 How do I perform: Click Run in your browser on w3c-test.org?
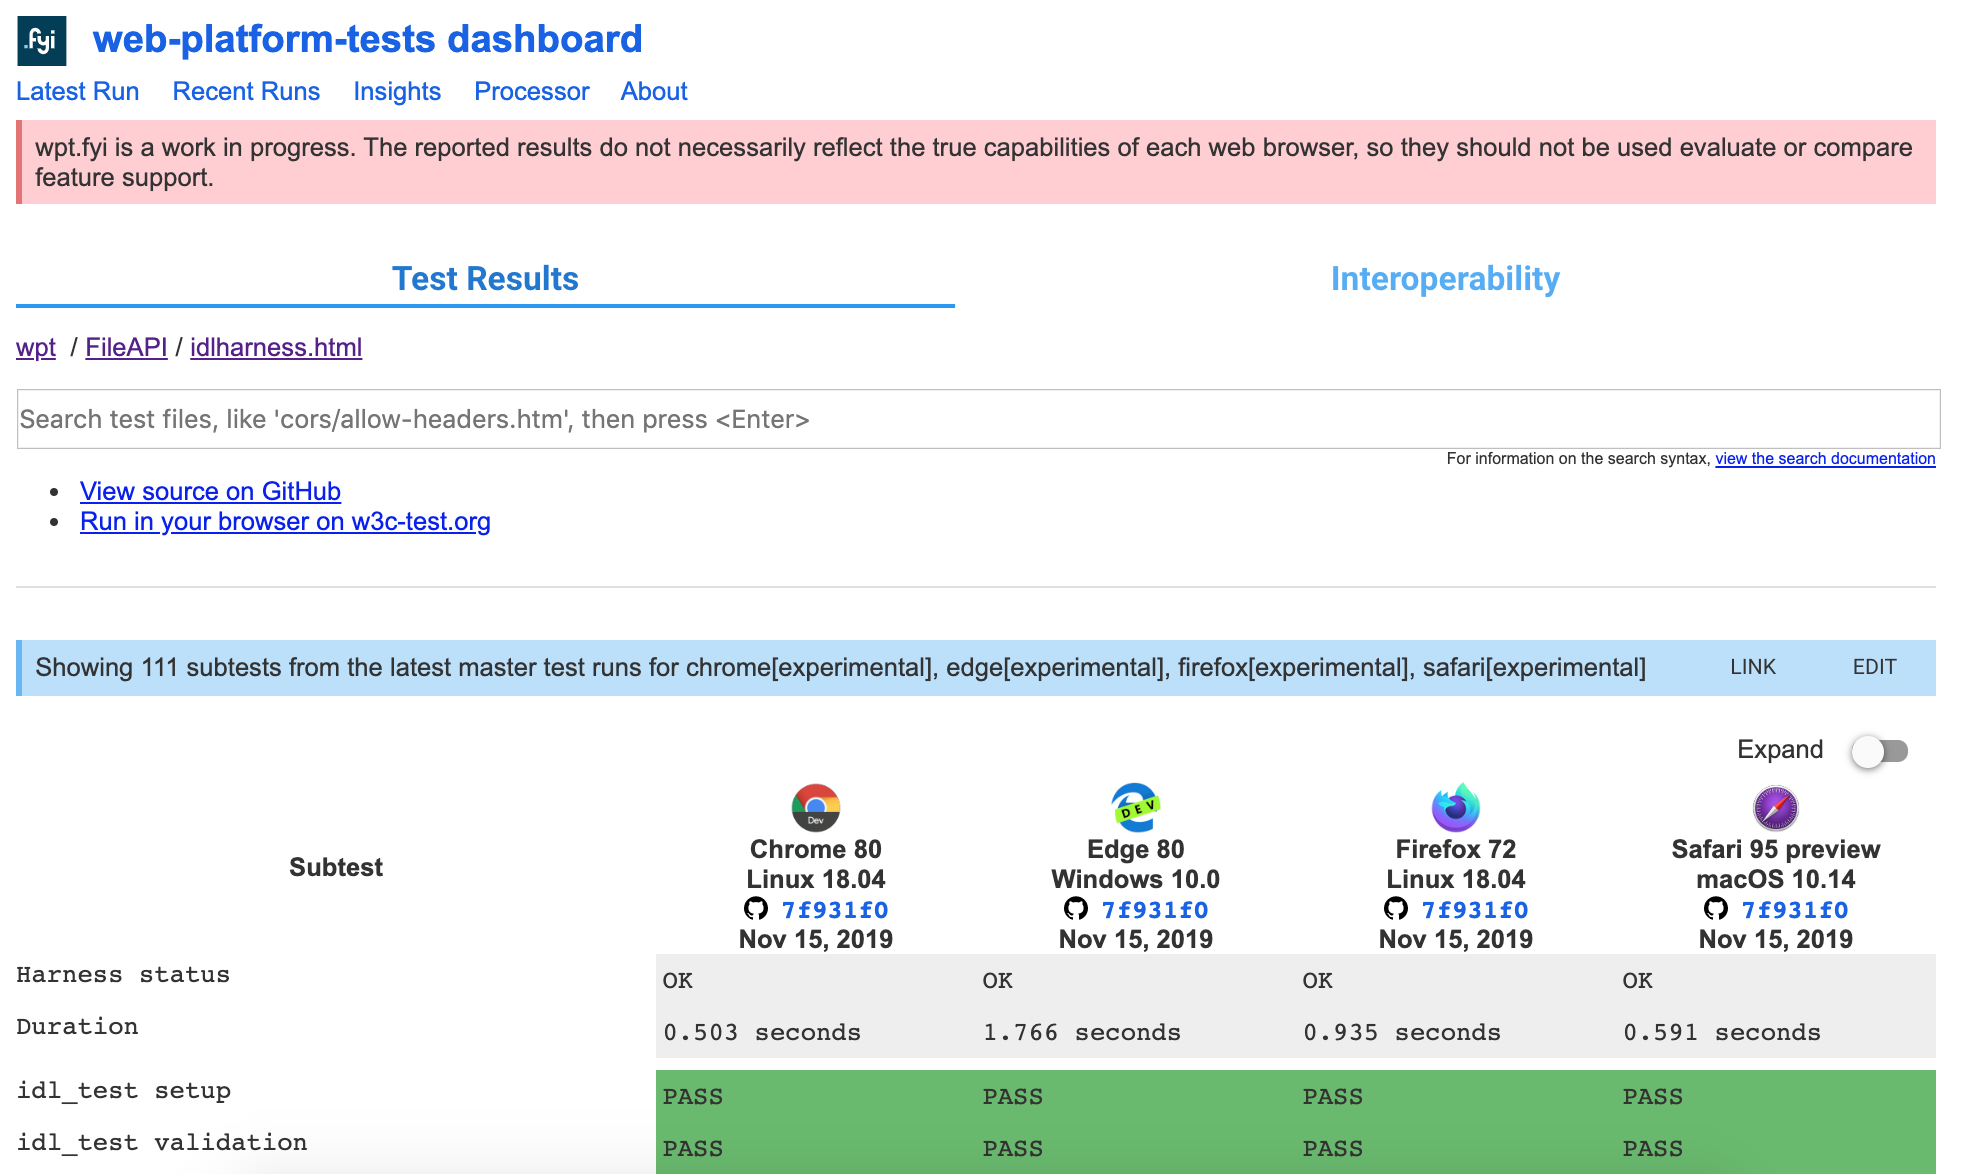click(285, 521)
